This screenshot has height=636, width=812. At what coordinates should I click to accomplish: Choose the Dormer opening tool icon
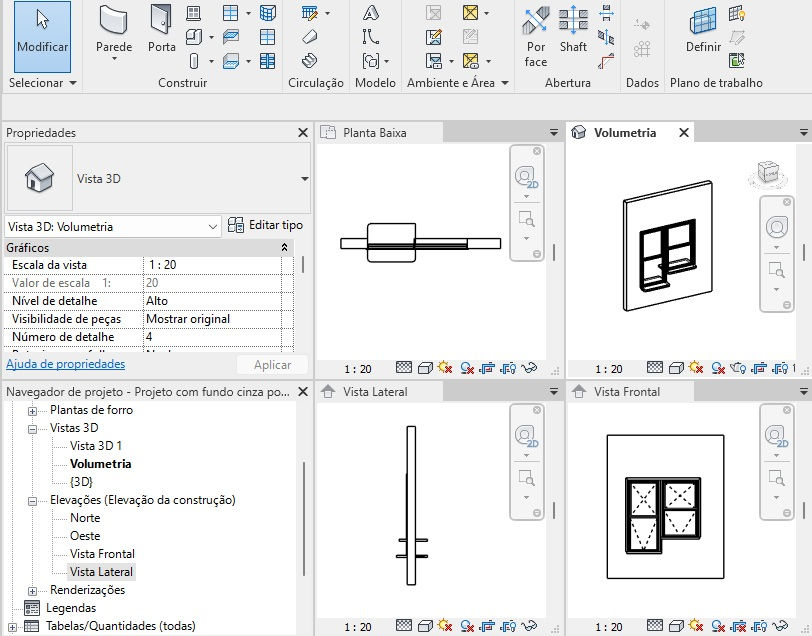pos(606,61)
